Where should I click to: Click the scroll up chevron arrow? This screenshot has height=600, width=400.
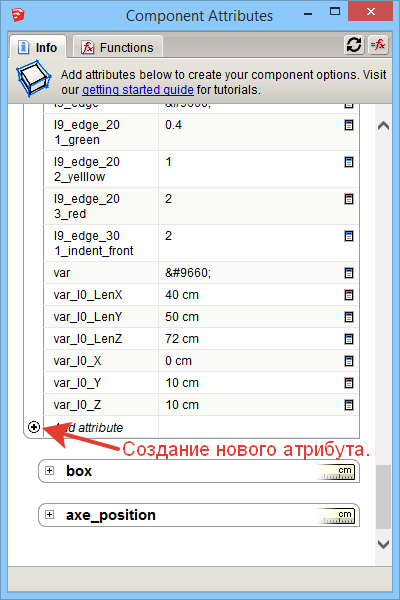click(383, 126)
